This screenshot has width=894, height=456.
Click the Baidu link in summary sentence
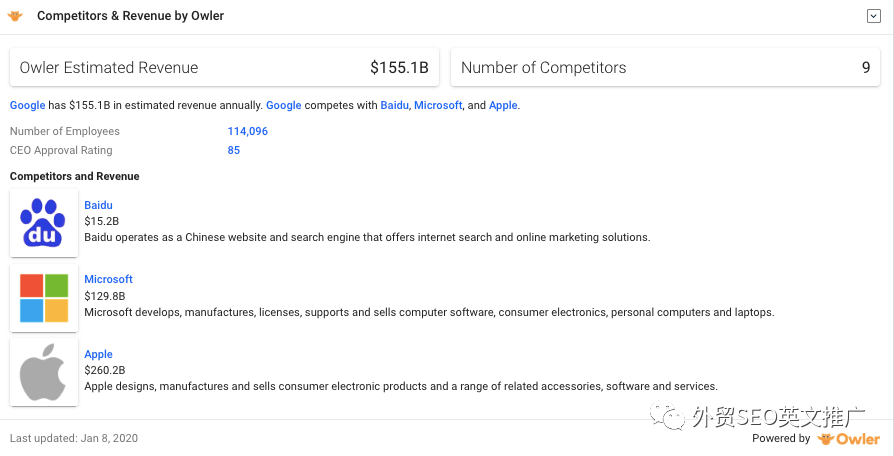[394, 105]
